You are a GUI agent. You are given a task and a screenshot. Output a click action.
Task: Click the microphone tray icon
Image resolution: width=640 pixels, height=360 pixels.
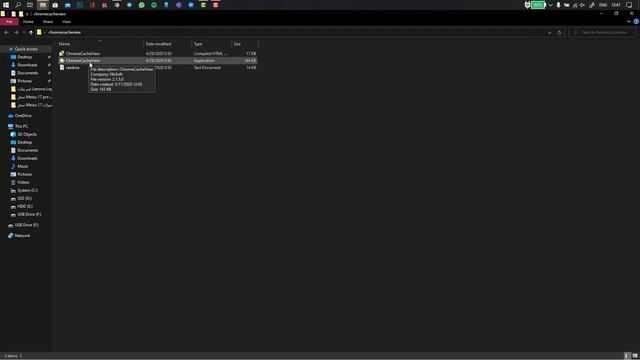(x=558, y=5)
